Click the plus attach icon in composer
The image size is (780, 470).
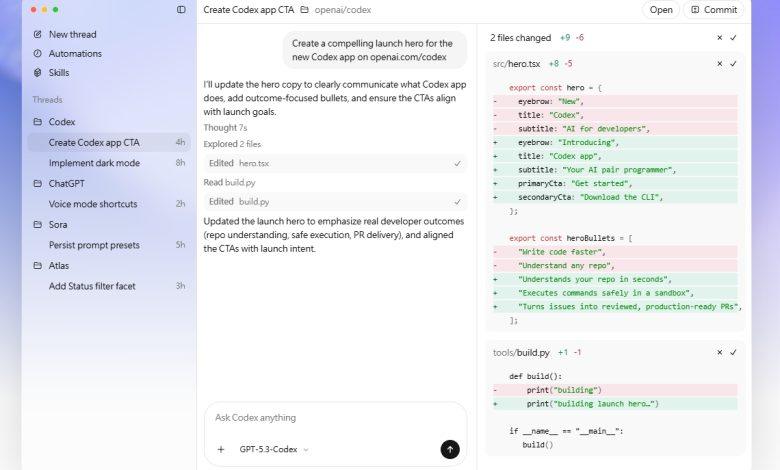[x=221, y=449]
